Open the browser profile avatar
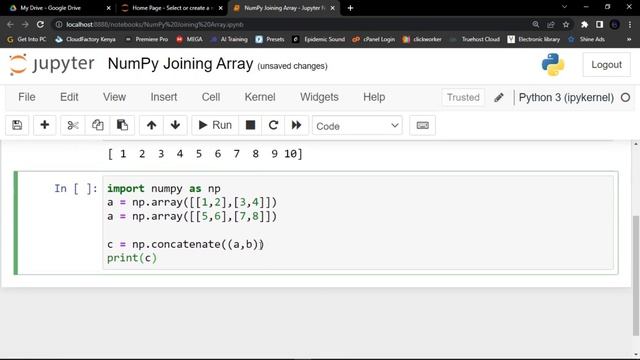This screenshot has height=360, width=640. click(x=615, y=24)
